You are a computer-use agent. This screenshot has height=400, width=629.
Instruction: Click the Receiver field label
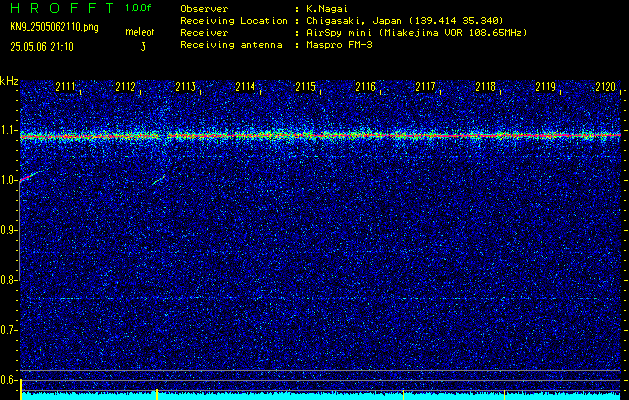pyautogui.click(x=204, y=32)
